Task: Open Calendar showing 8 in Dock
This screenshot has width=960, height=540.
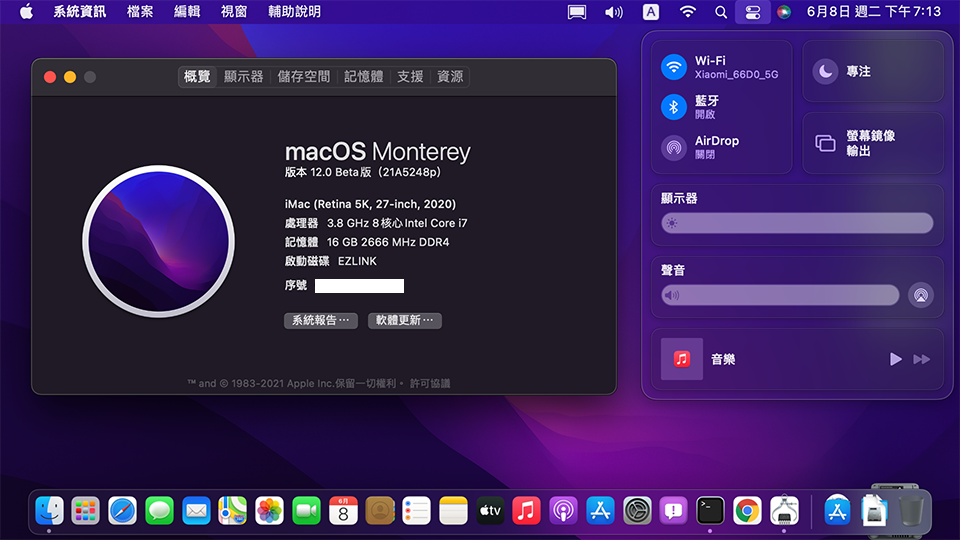Action: (343, 510)
